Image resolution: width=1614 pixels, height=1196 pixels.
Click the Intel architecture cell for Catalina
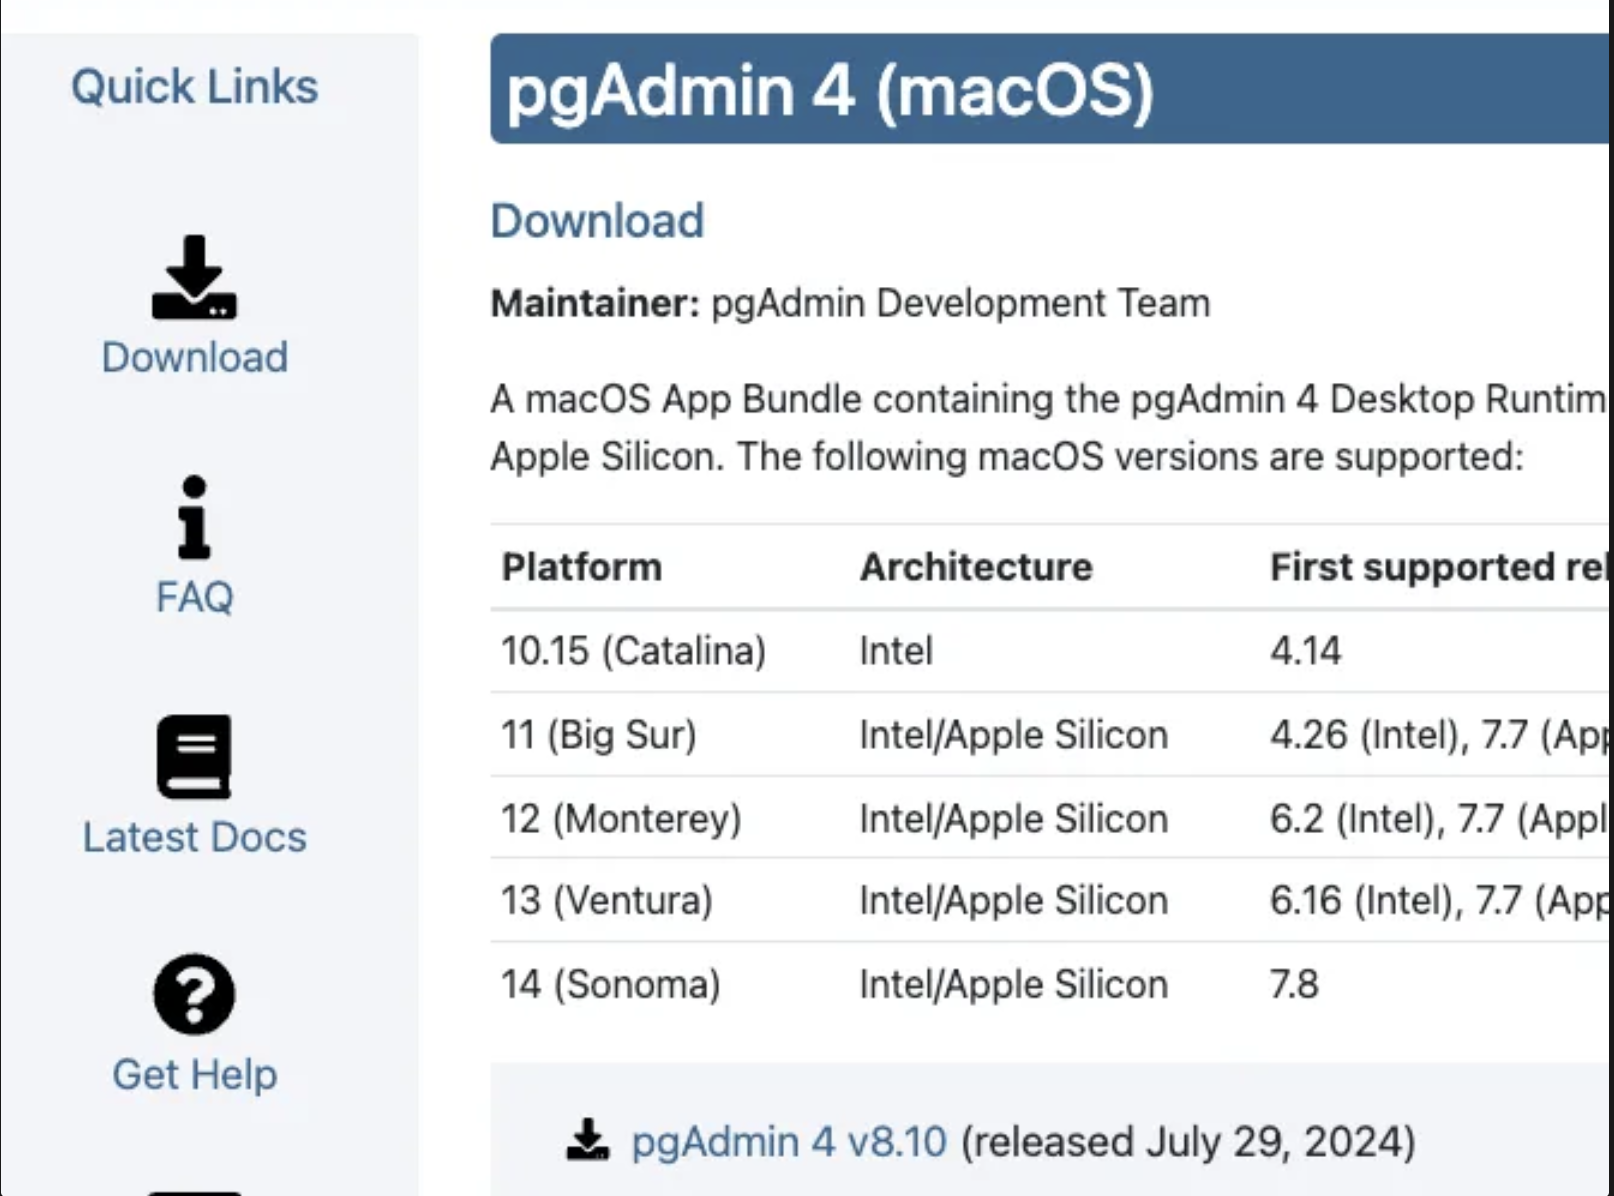896,651
